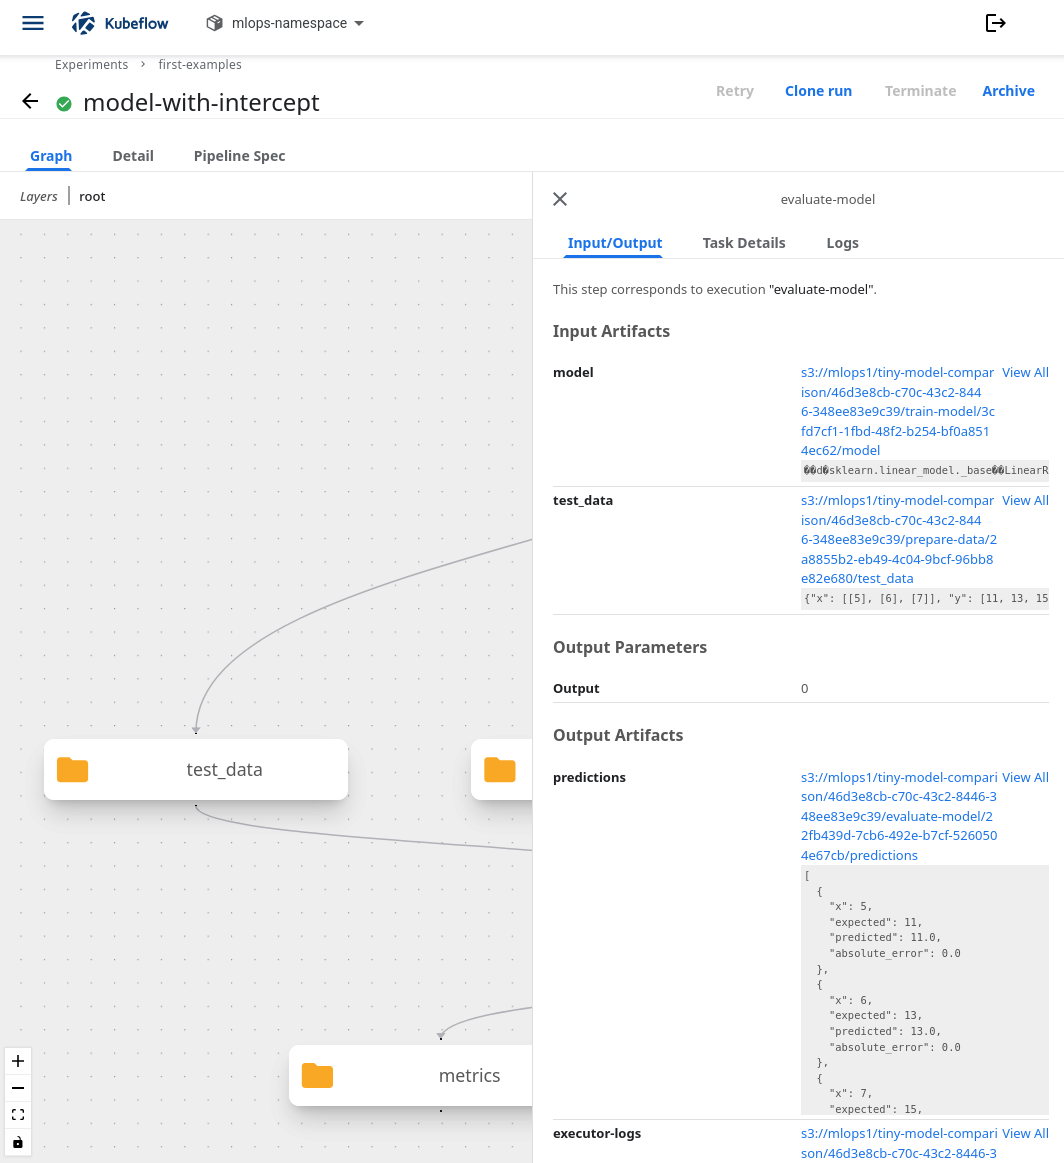Click the Kubeflow logo

click(x=120, y=23)
